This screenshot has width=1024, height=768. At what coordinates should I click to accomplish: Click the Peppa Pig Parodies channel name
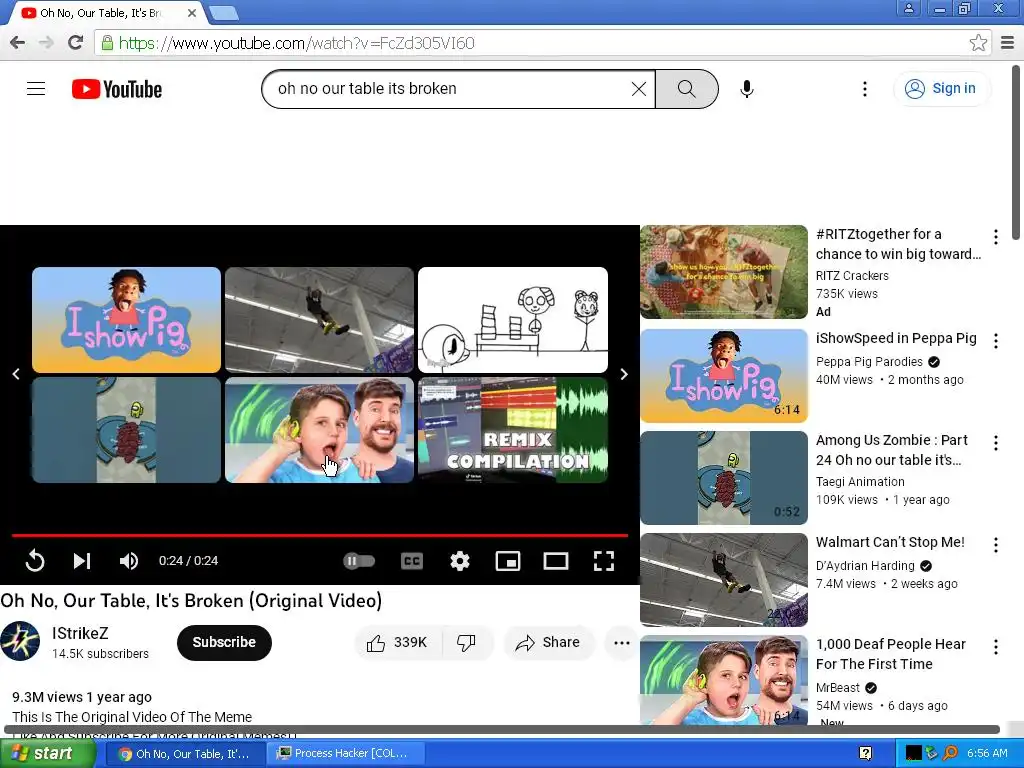[869, 362]
